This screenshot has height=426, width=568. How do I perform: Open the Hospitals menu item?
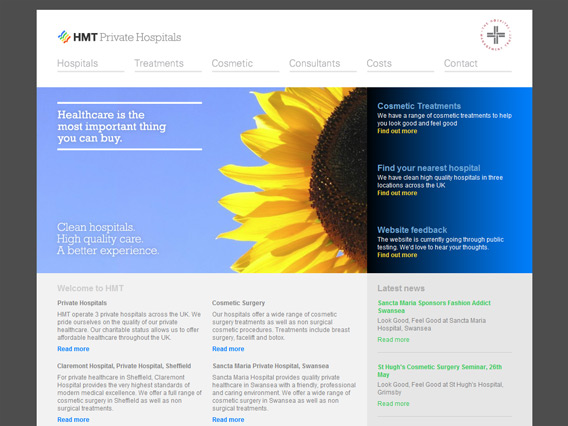pyautogui.click(x=78, y=63)
